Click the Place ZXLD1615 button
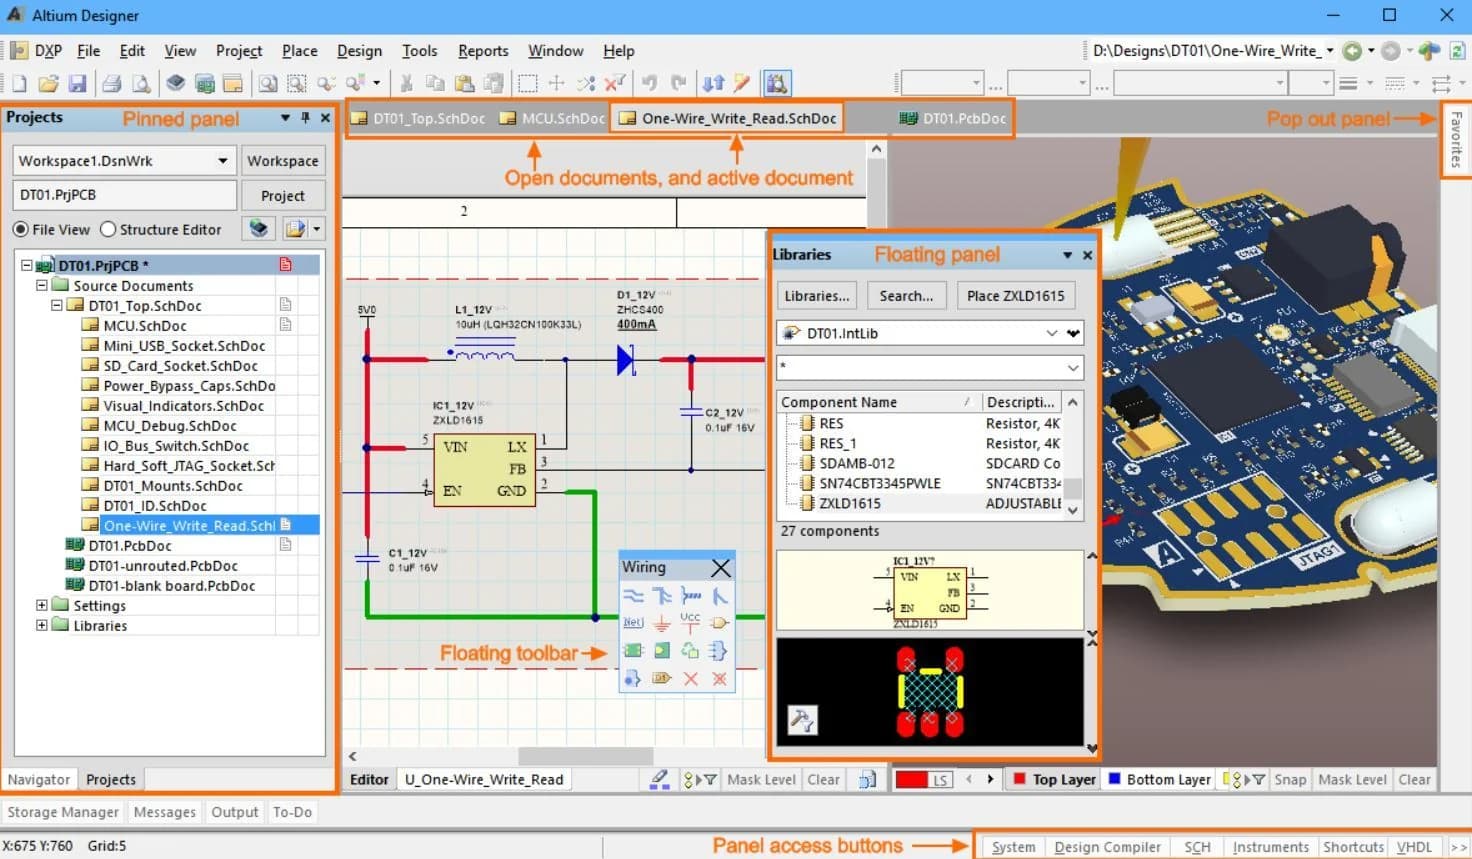Viewport: 1472px width, 859px height. coord(1015,295)
